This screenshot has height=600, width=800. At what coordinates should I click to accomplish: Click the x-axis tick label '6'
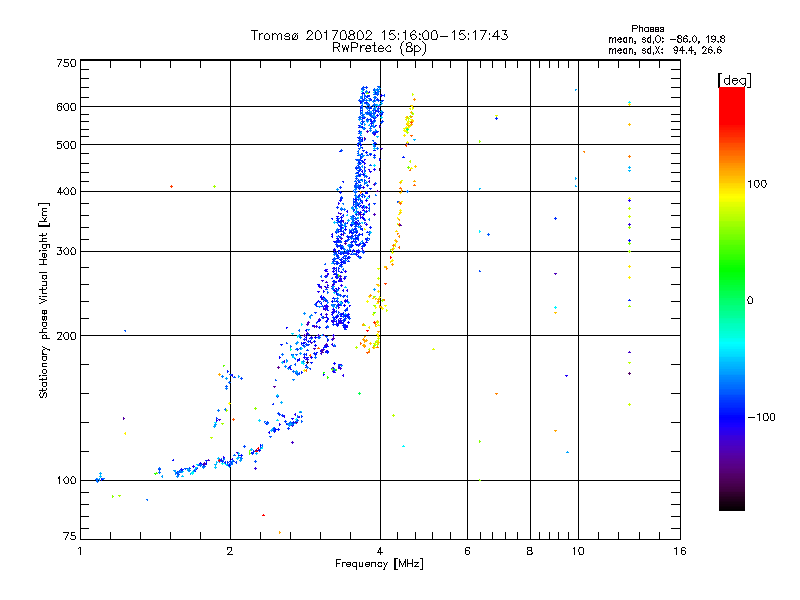(x=467, y=551)
